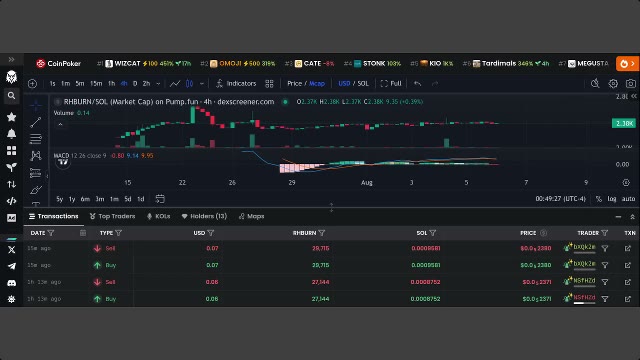Expand the left sidebar with double chevron
Image resolution: width=640 pixels, height=360 pixels.
(11, 60)
